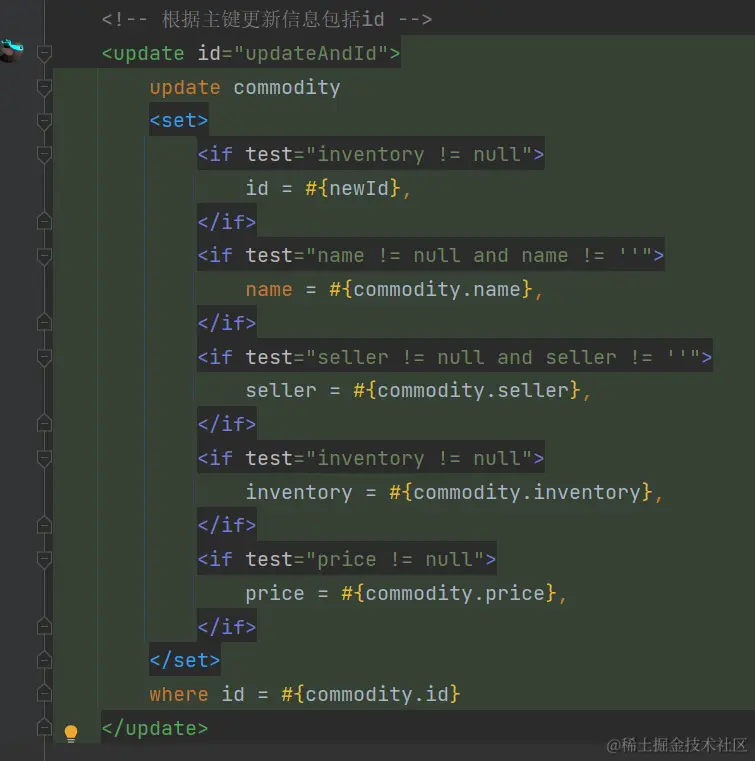Fold the price != null if block
The width and height of the screenshot is (755, 761).
pyautogui.click(x=44, y=560)
